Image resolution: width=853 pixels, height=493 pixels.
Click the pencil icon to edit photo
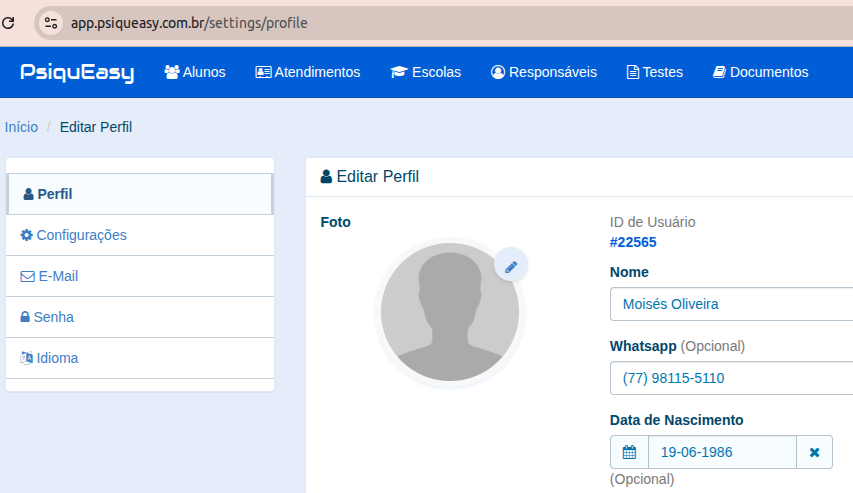coord(511,266)
